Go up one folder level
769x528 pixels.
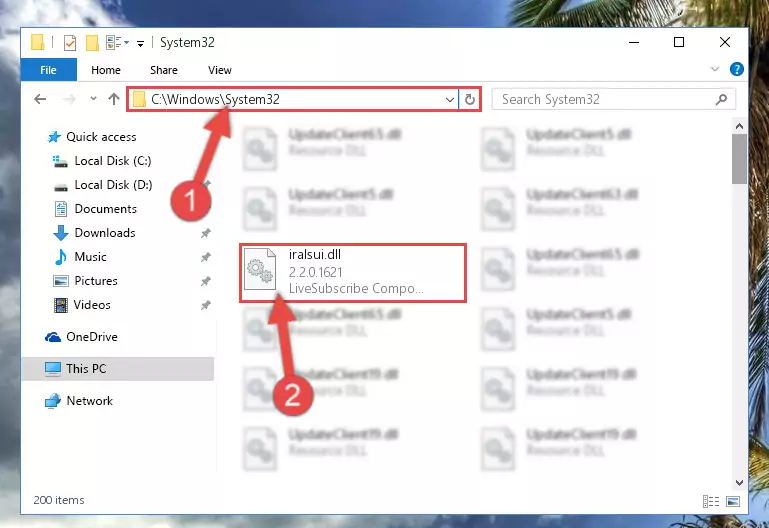114,99
